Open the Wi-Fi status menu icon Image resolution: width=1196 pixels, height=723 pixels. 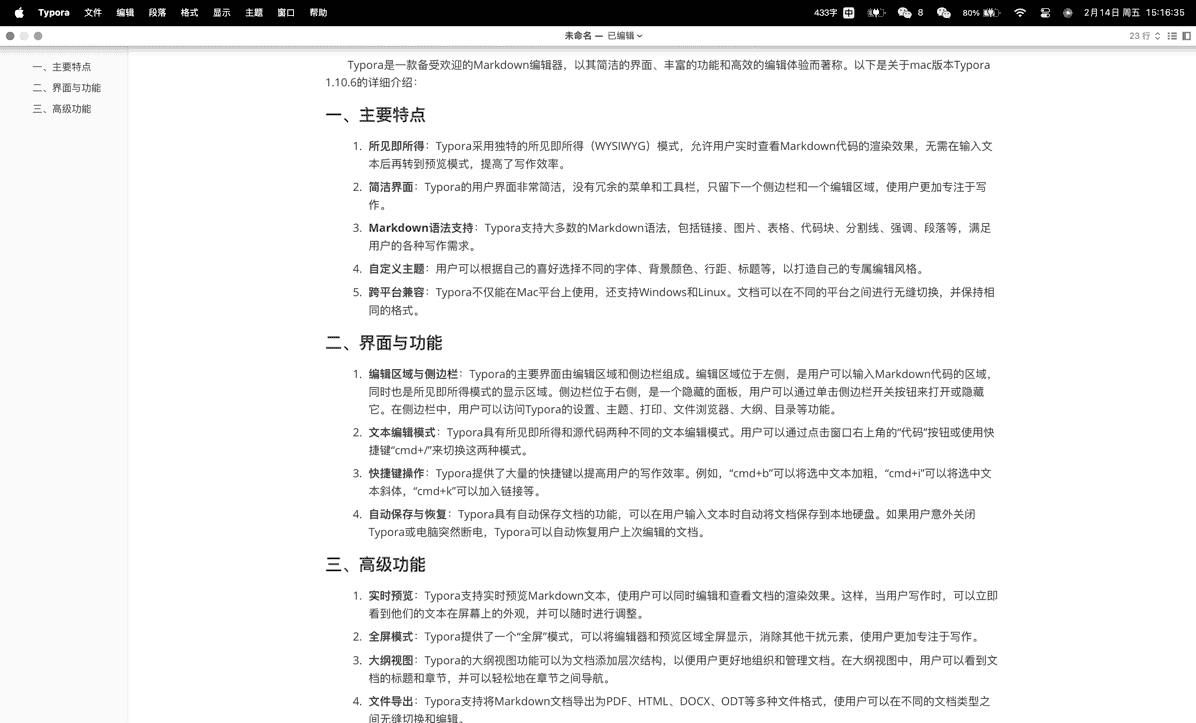[1021, 13]
